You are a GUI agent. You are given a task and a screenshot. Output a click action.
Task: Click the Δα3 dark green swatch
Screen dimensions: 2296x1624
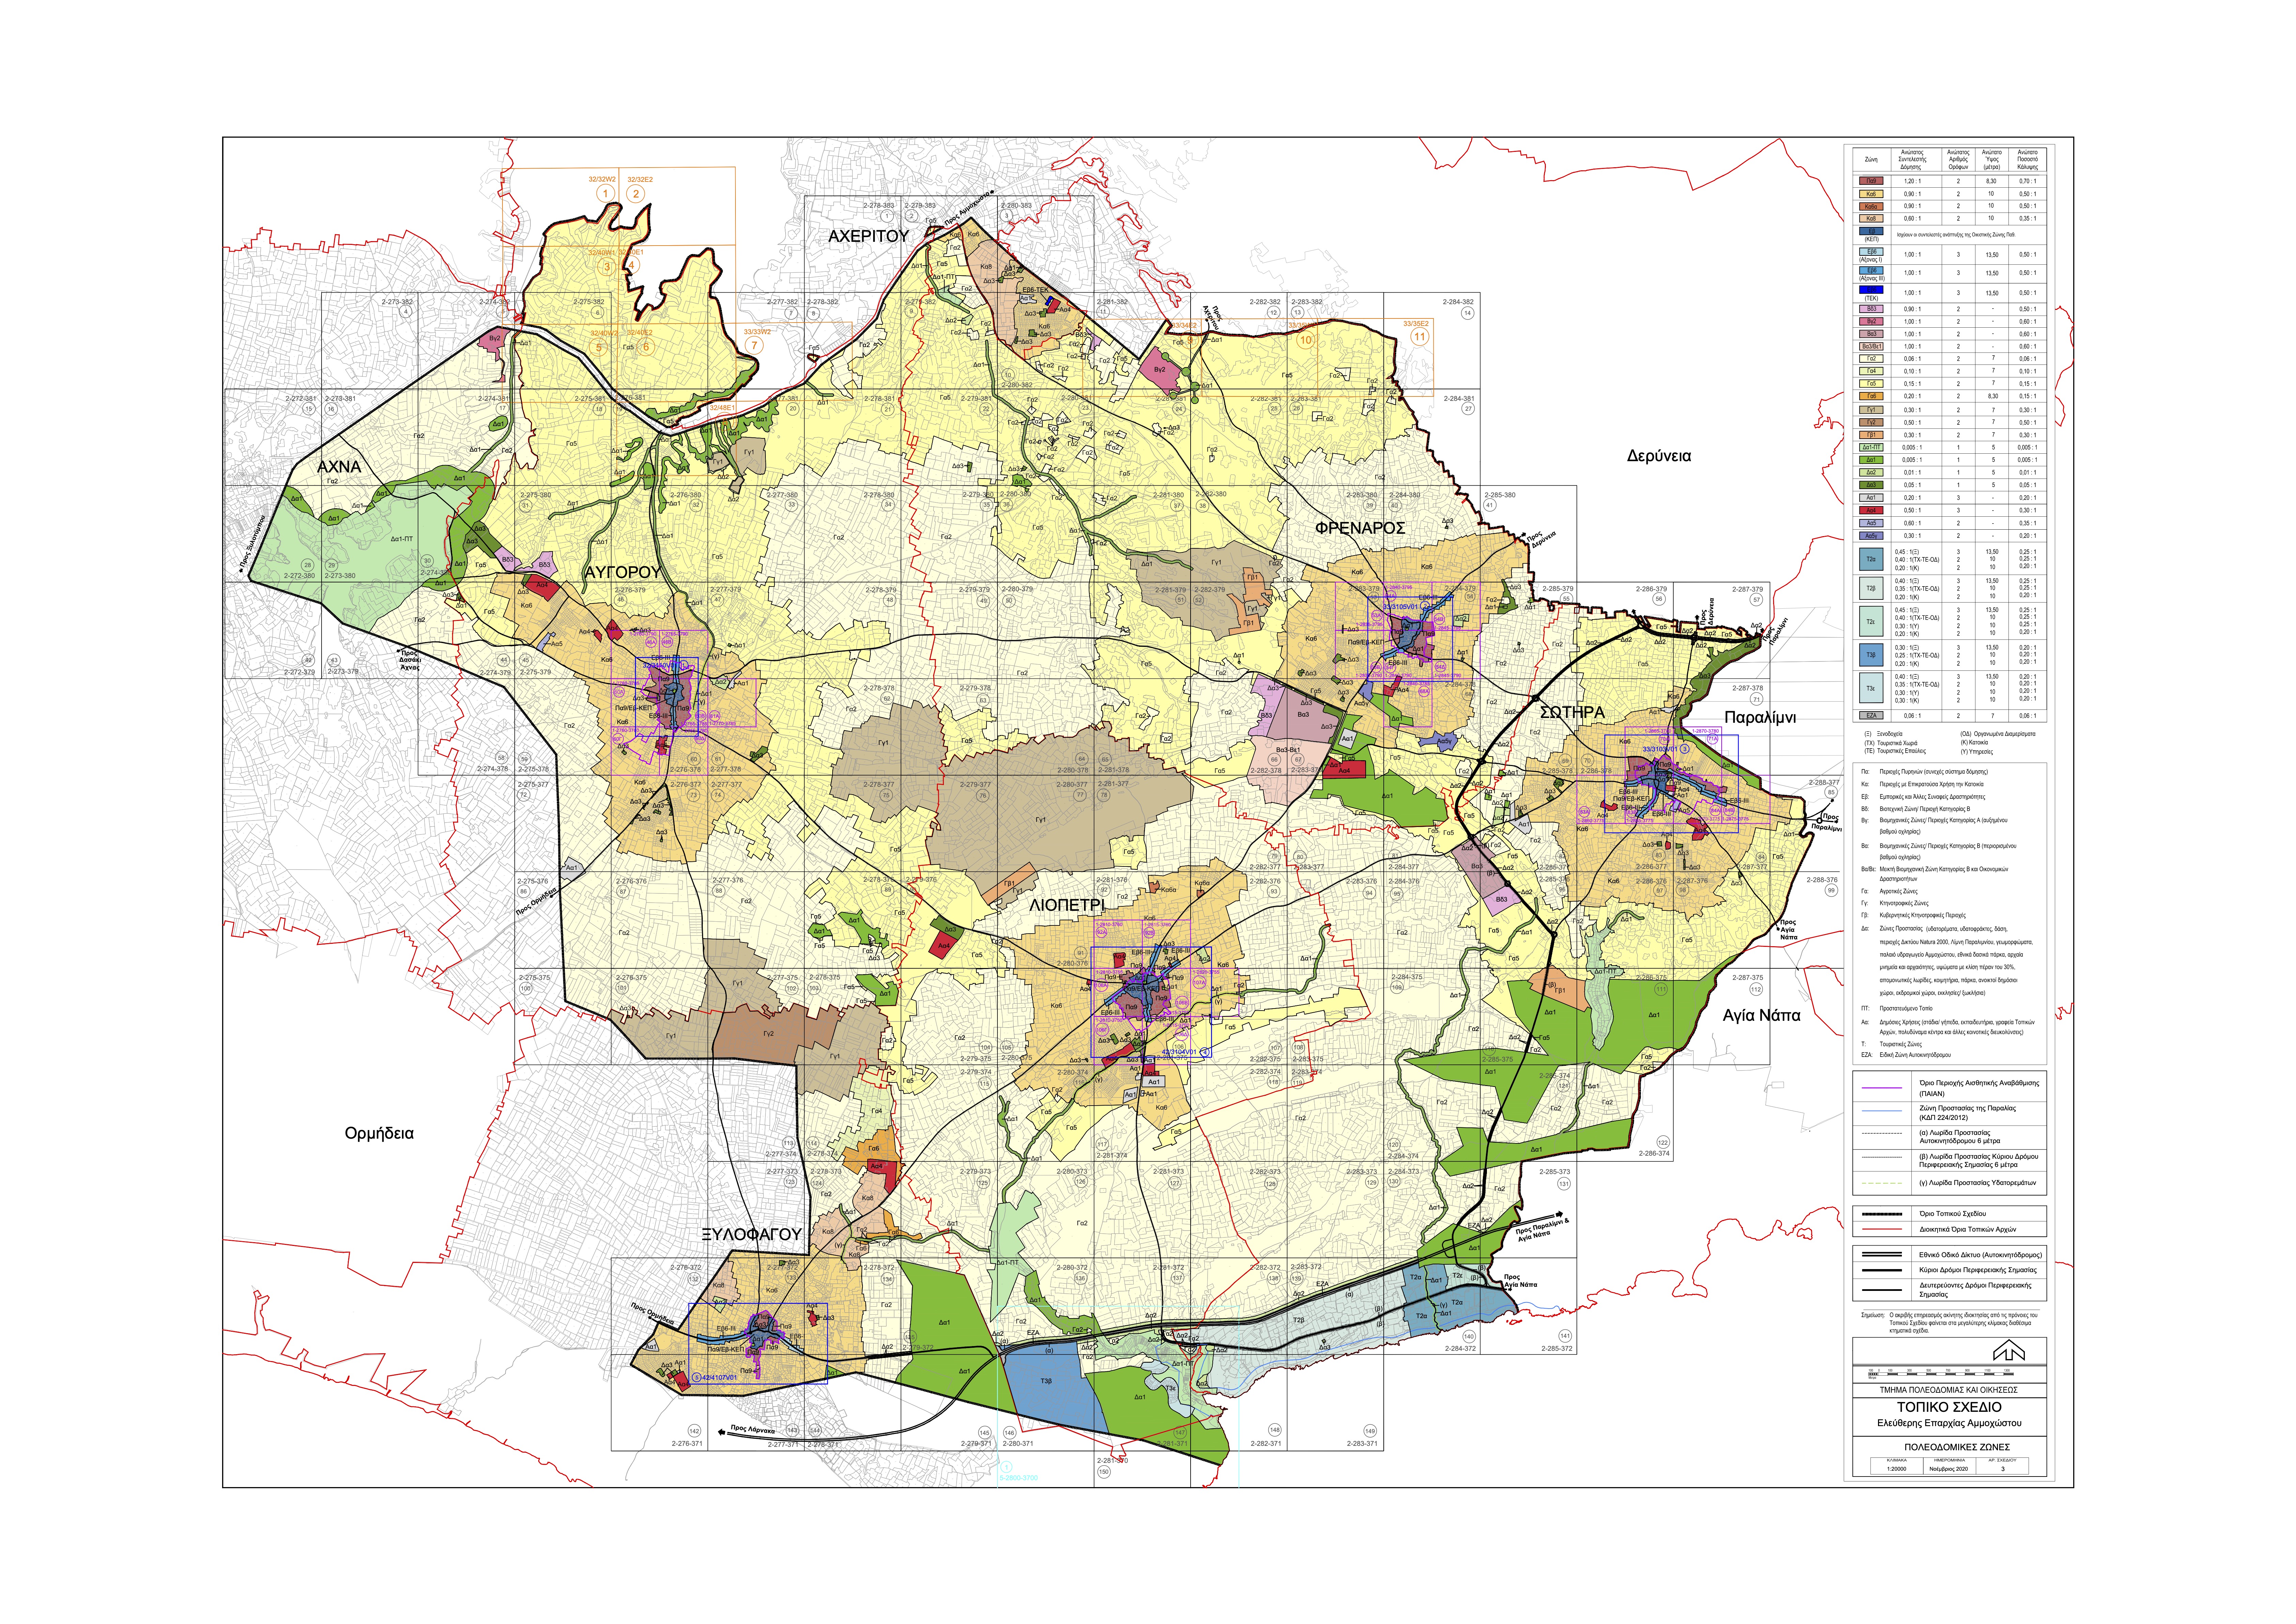tap(1871, 485)
